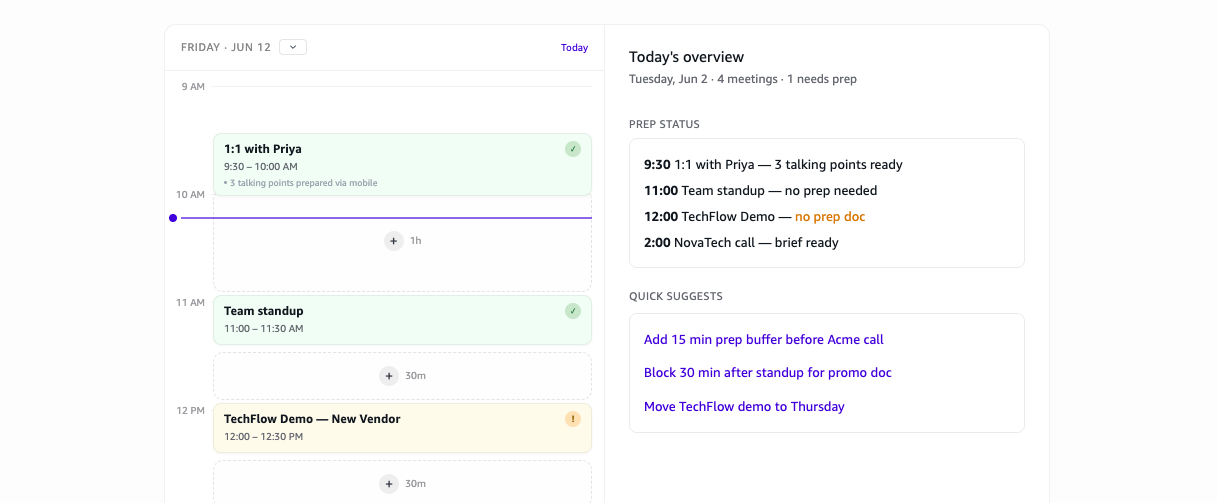The width and height of the screenshot is (1217, 503).
Task: Click the orange 'no prep doc' text
Action: 830,217
